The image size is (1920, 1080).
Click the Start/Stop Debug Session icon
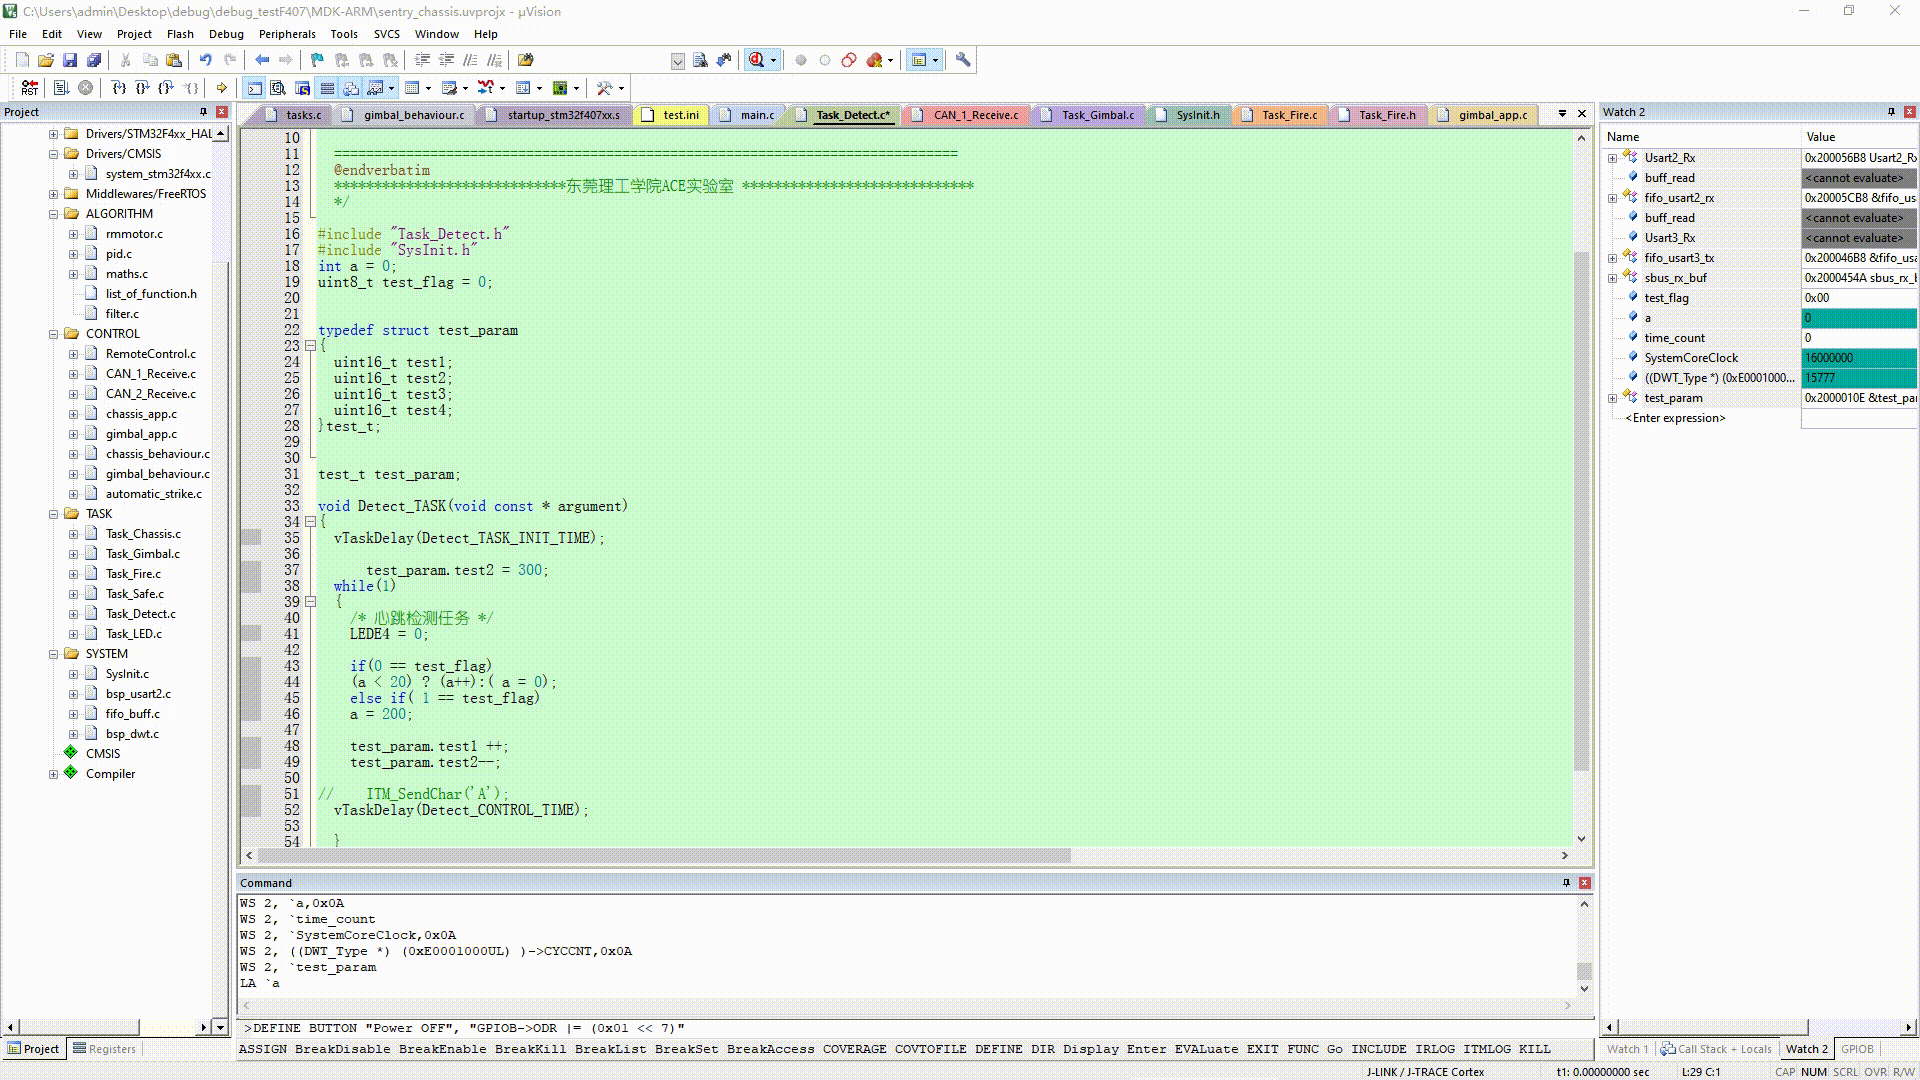757,60
